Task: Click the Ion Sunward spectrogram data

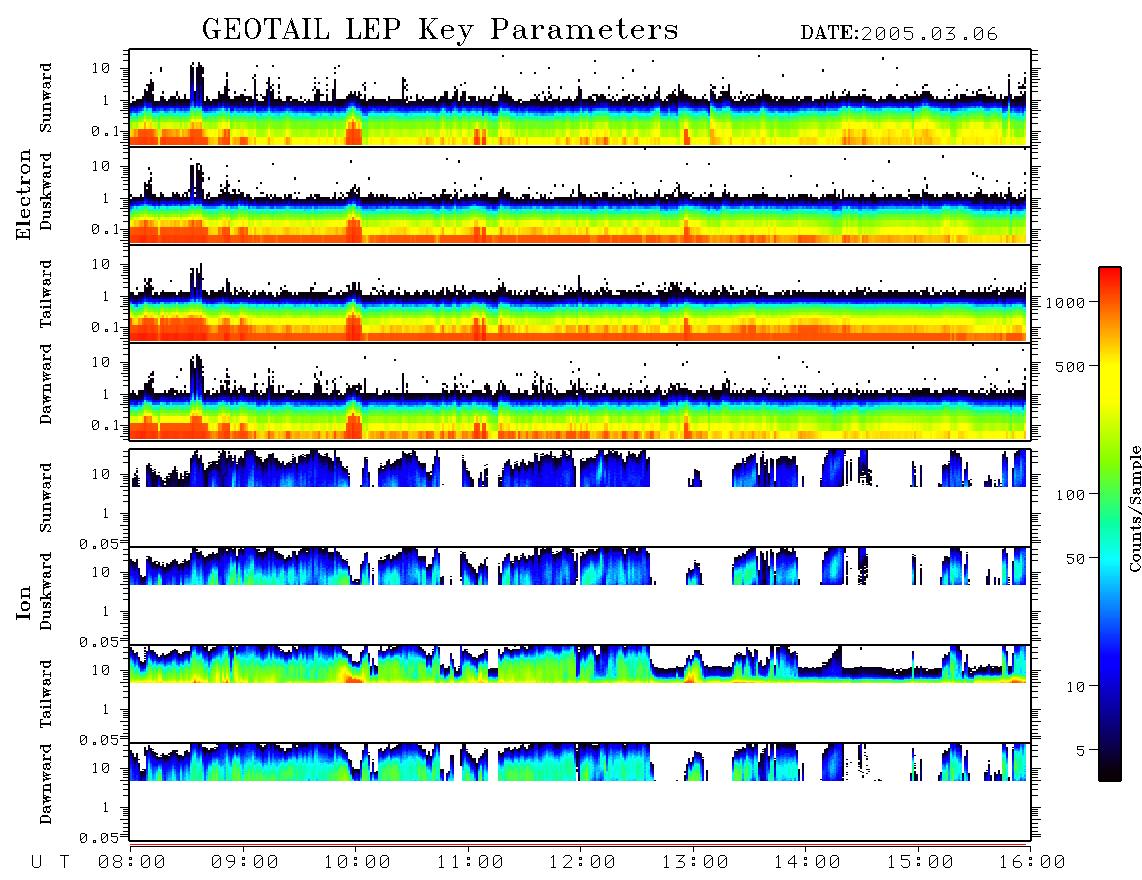Action: click(580, 468)
